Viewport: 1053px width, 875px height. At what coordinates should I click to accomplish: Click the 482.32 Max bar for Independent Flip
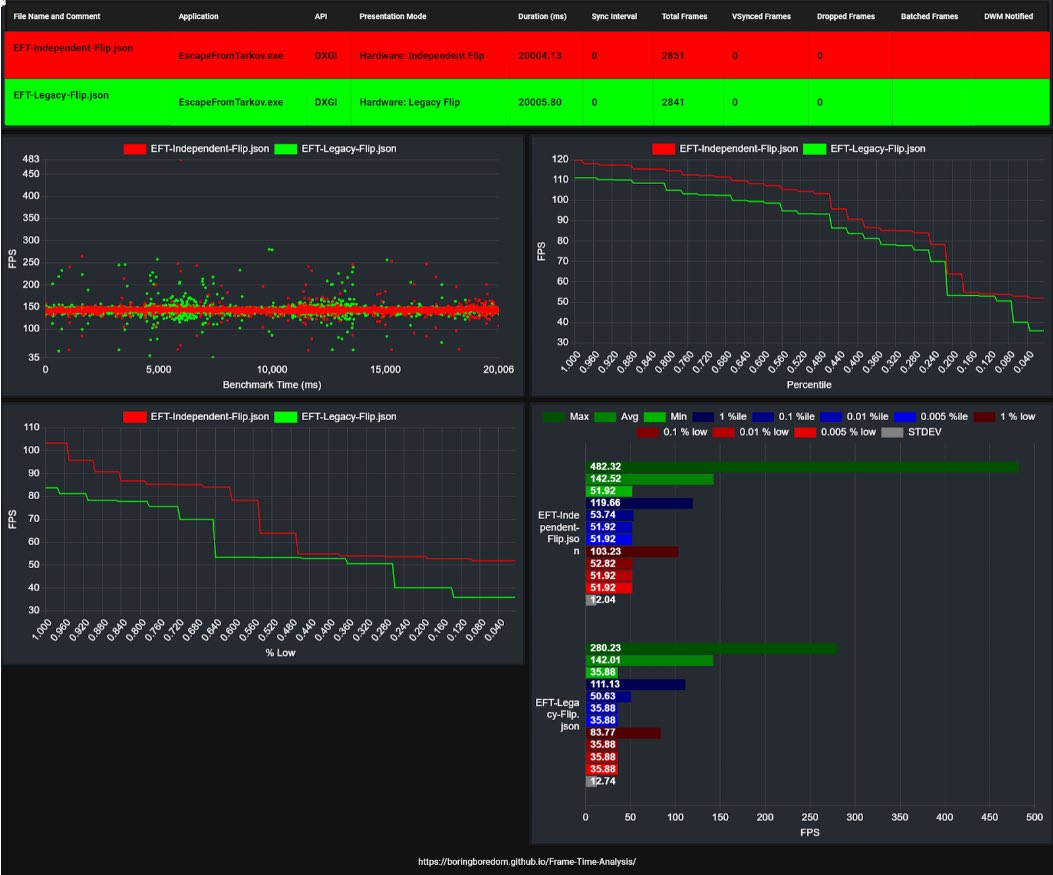[802, 467]
